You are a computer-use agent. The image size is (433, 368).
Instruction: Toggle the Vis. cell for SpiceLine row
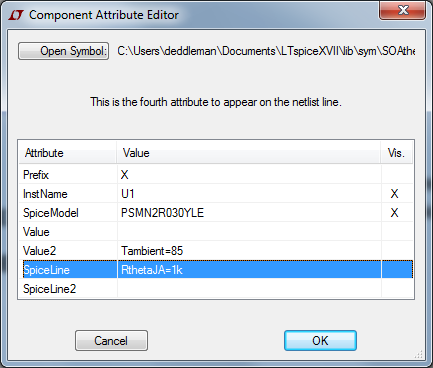click(397, 270)
